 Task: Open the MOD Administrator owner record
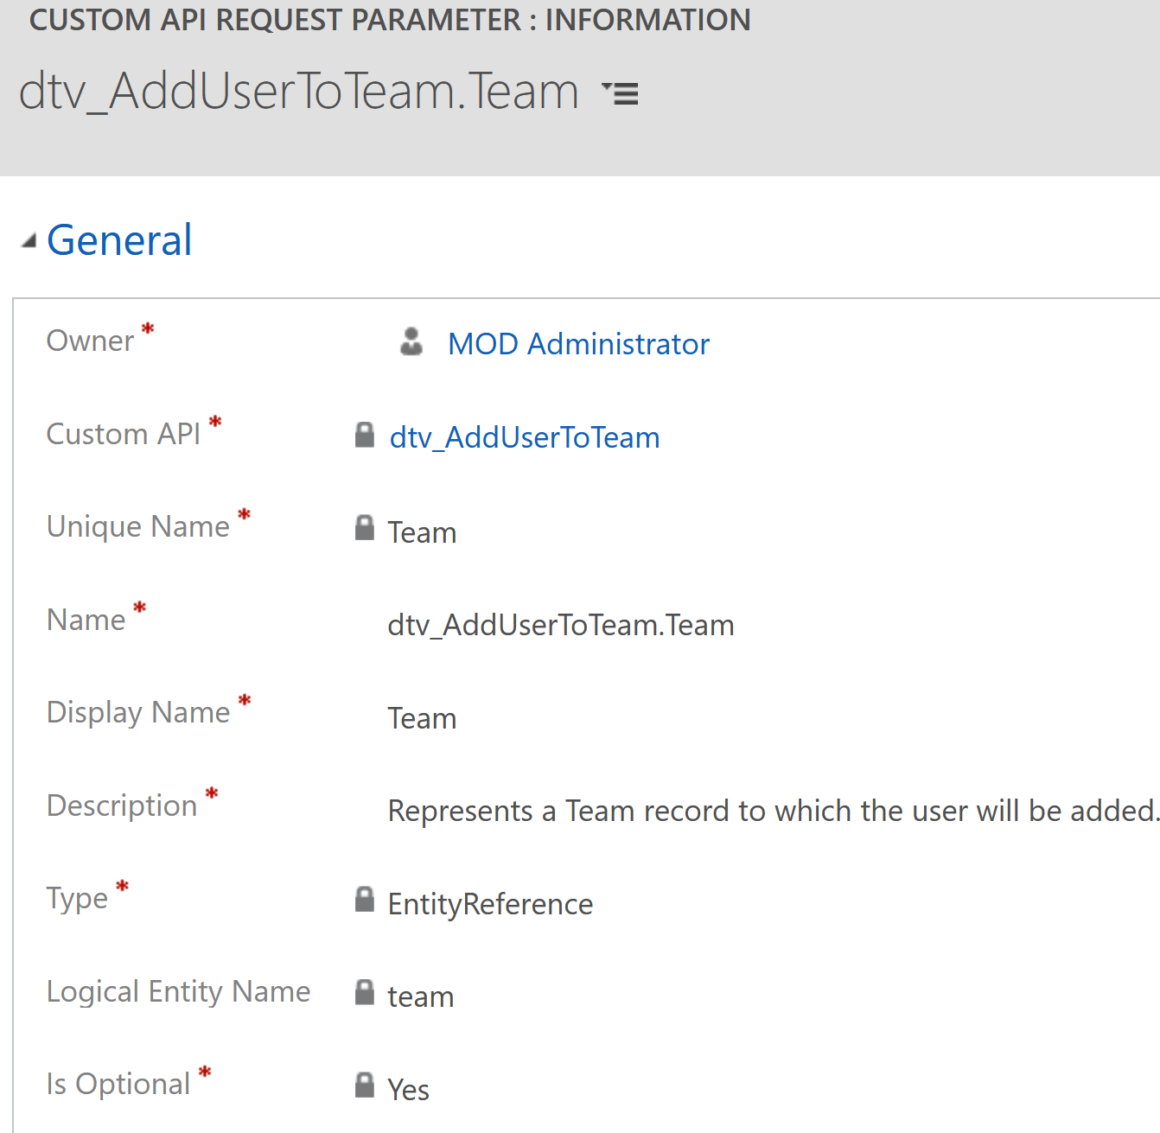pos(578,343)
